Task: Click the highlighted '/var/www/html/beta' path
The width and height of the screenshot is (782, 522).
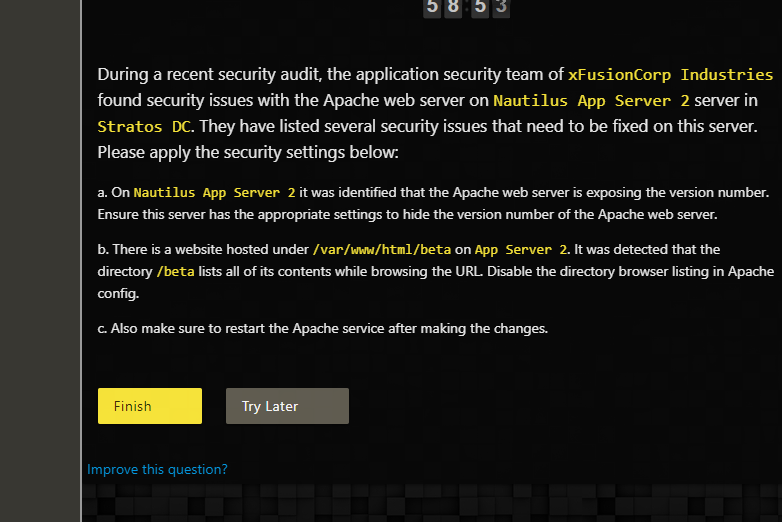Action: (381, 249)
